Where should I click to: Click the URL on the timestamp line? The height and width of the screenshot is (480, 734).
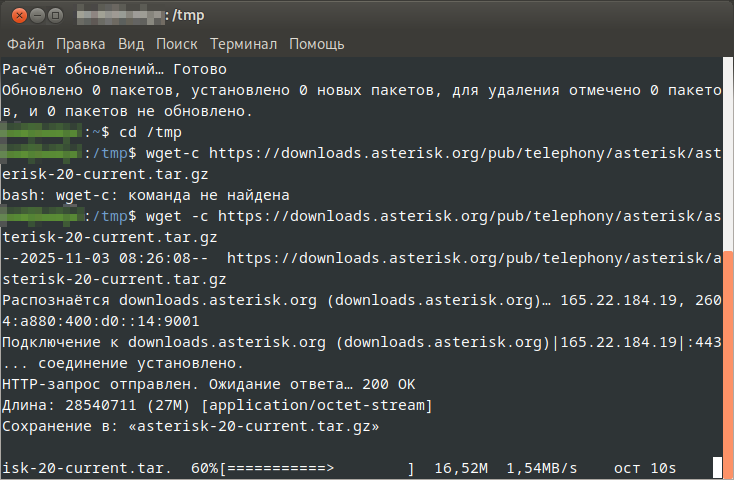tap(470, 258)
